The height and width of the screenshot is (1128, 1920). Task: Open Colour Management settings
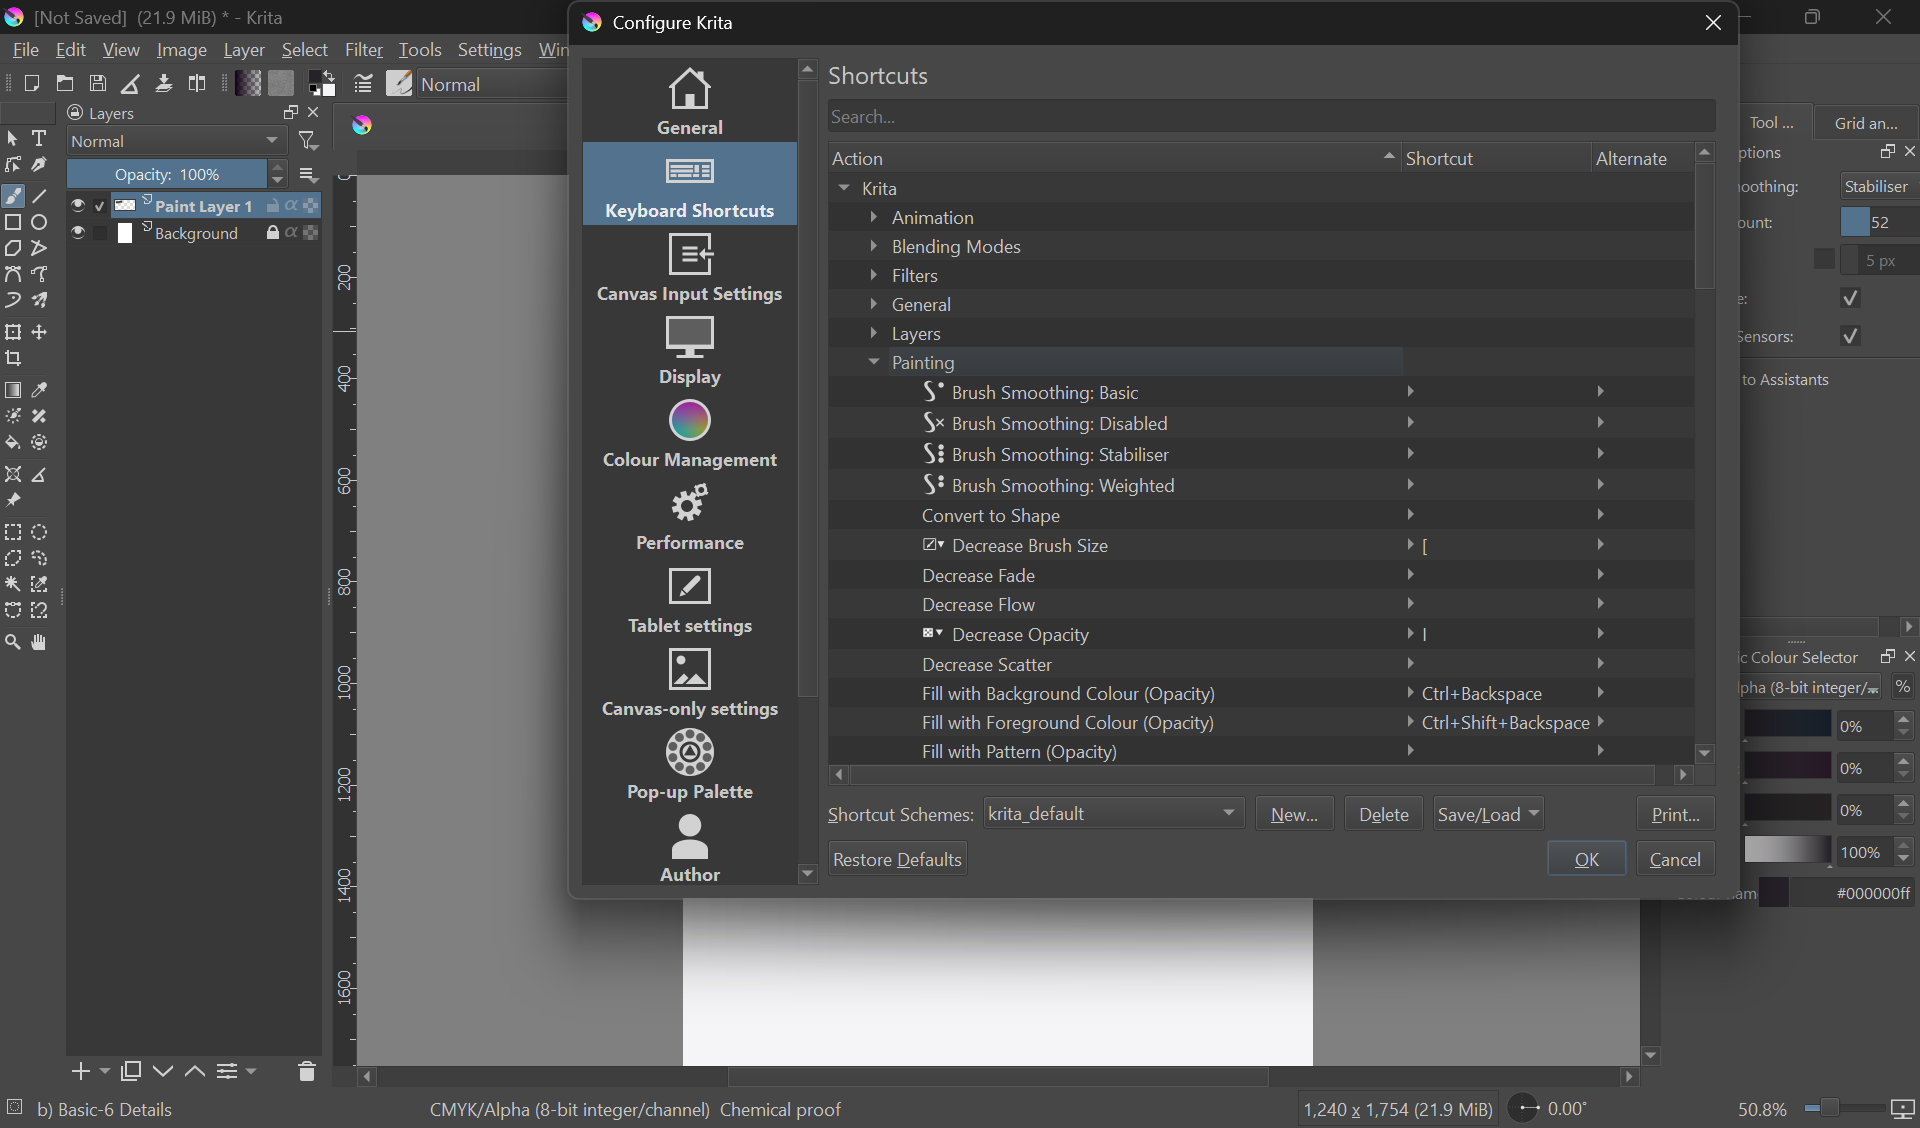pos(689,434)
